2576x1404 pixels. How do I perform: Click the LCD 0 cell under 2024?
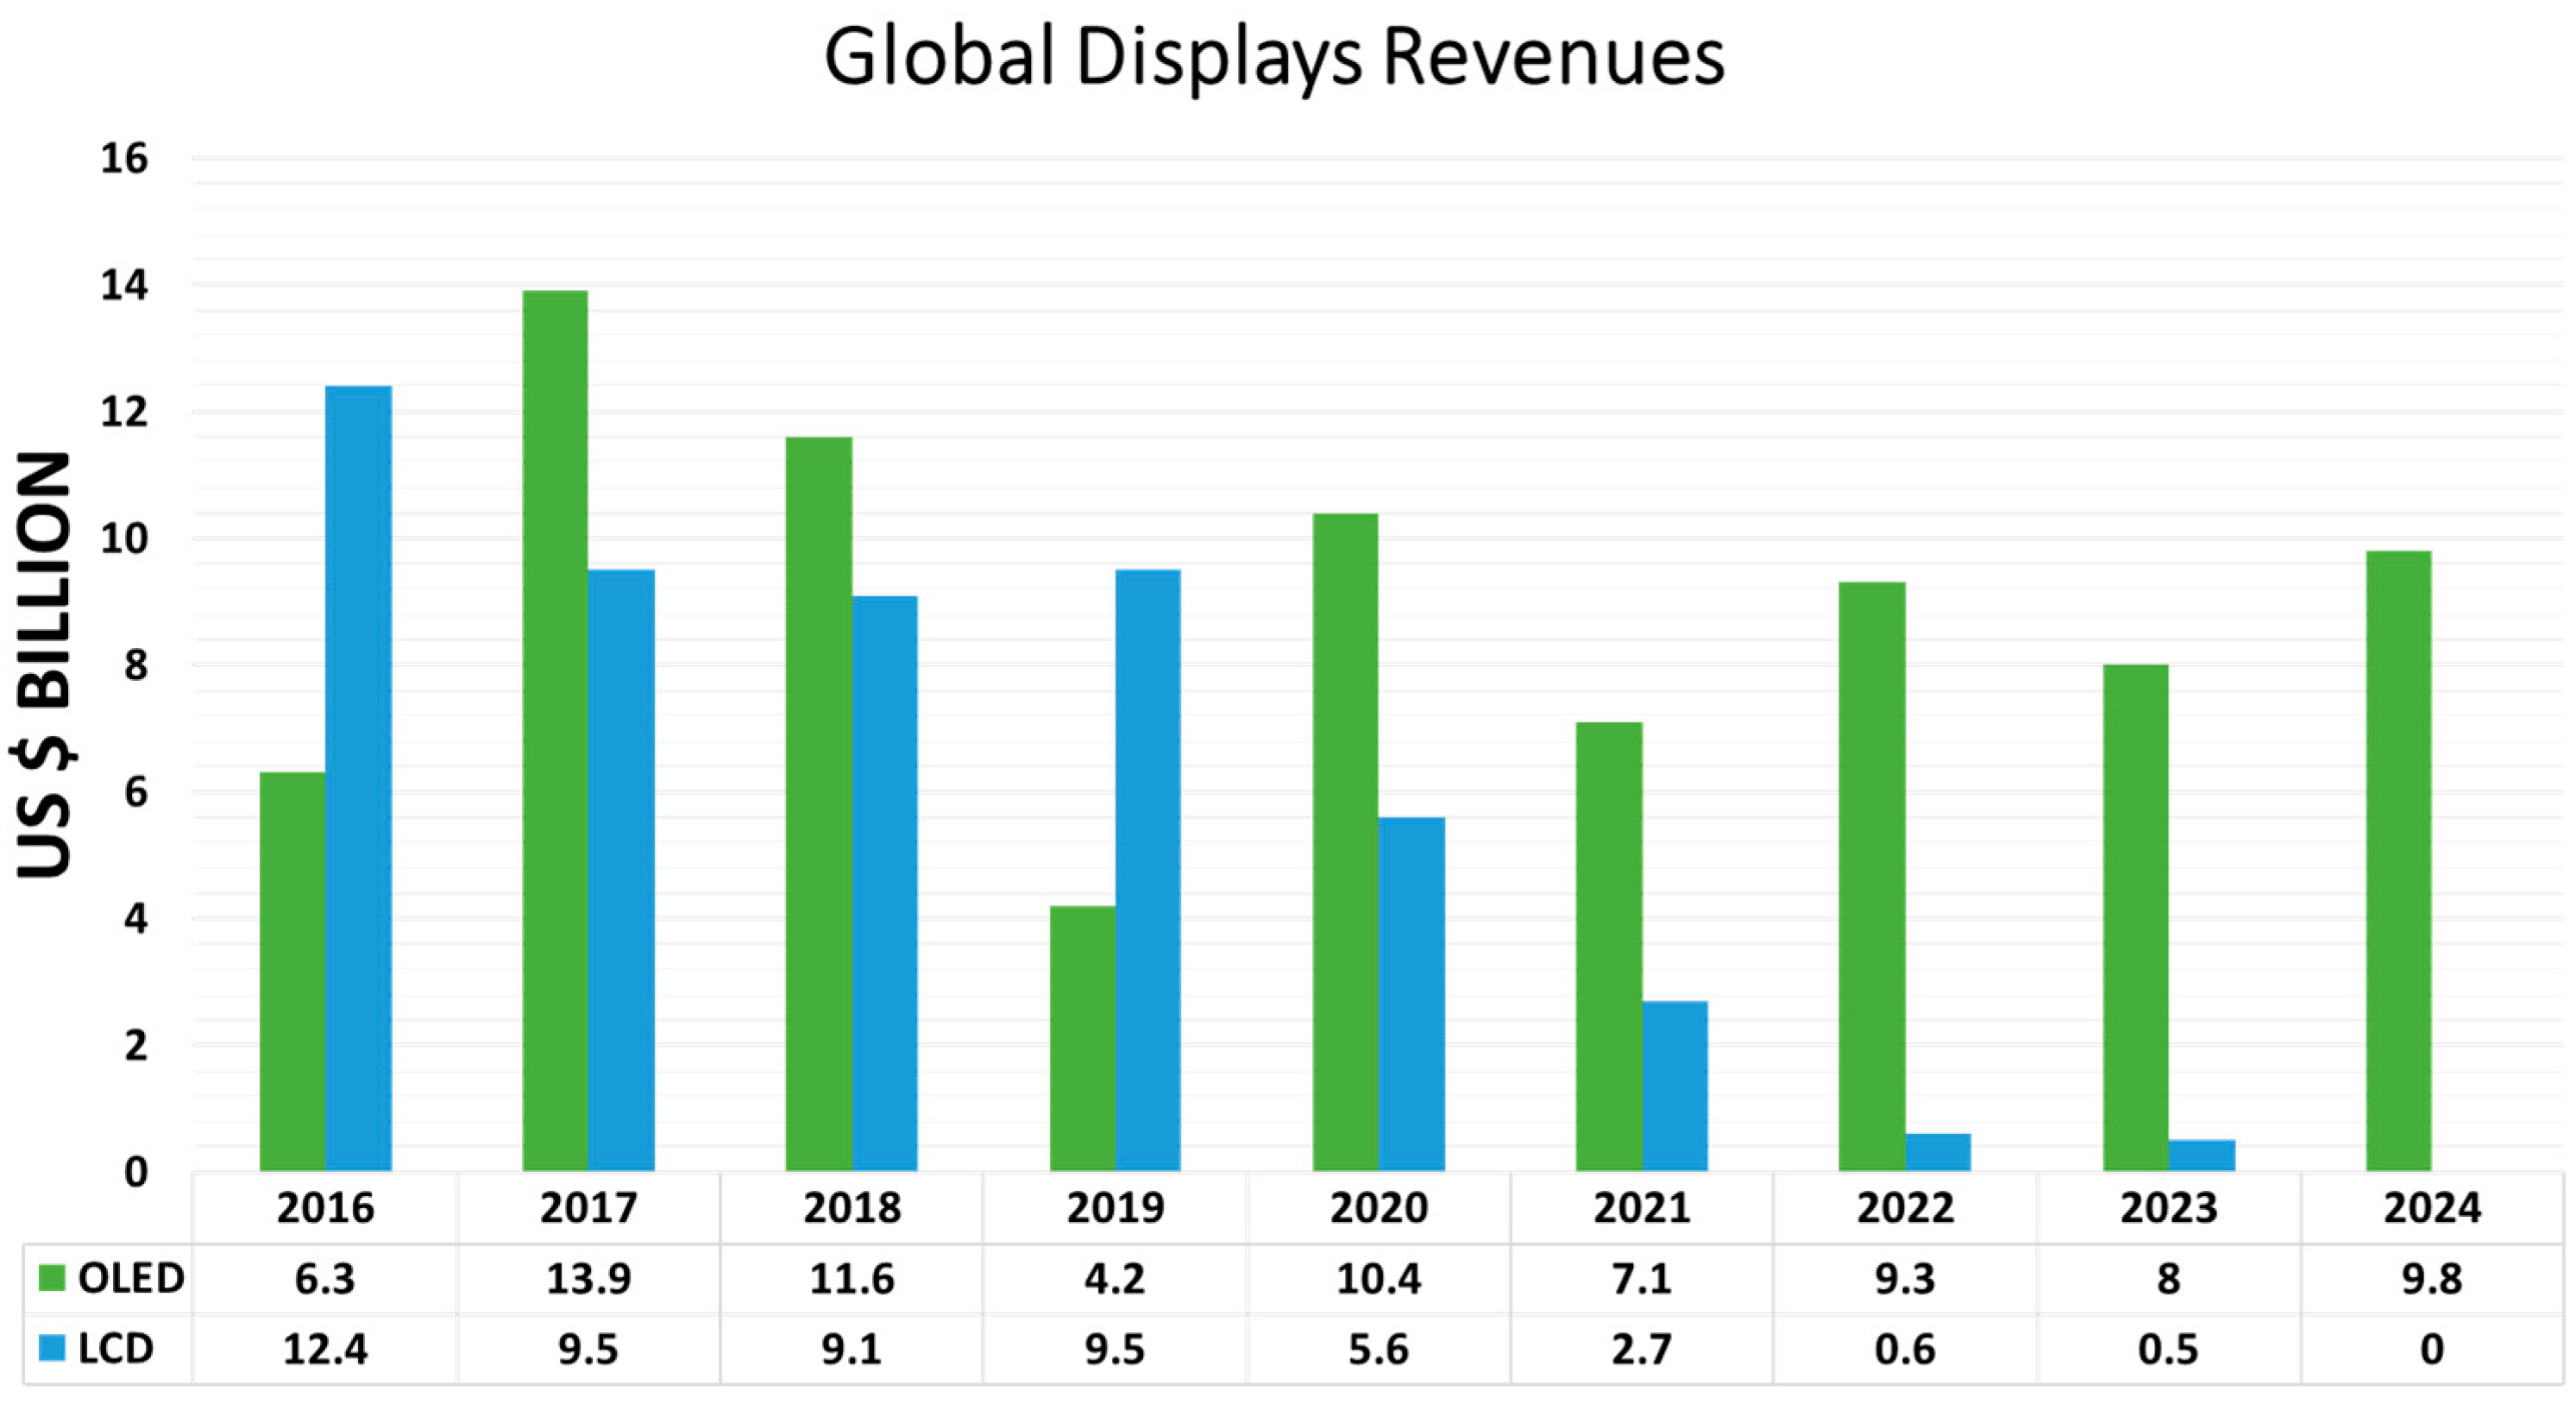2431,1349
